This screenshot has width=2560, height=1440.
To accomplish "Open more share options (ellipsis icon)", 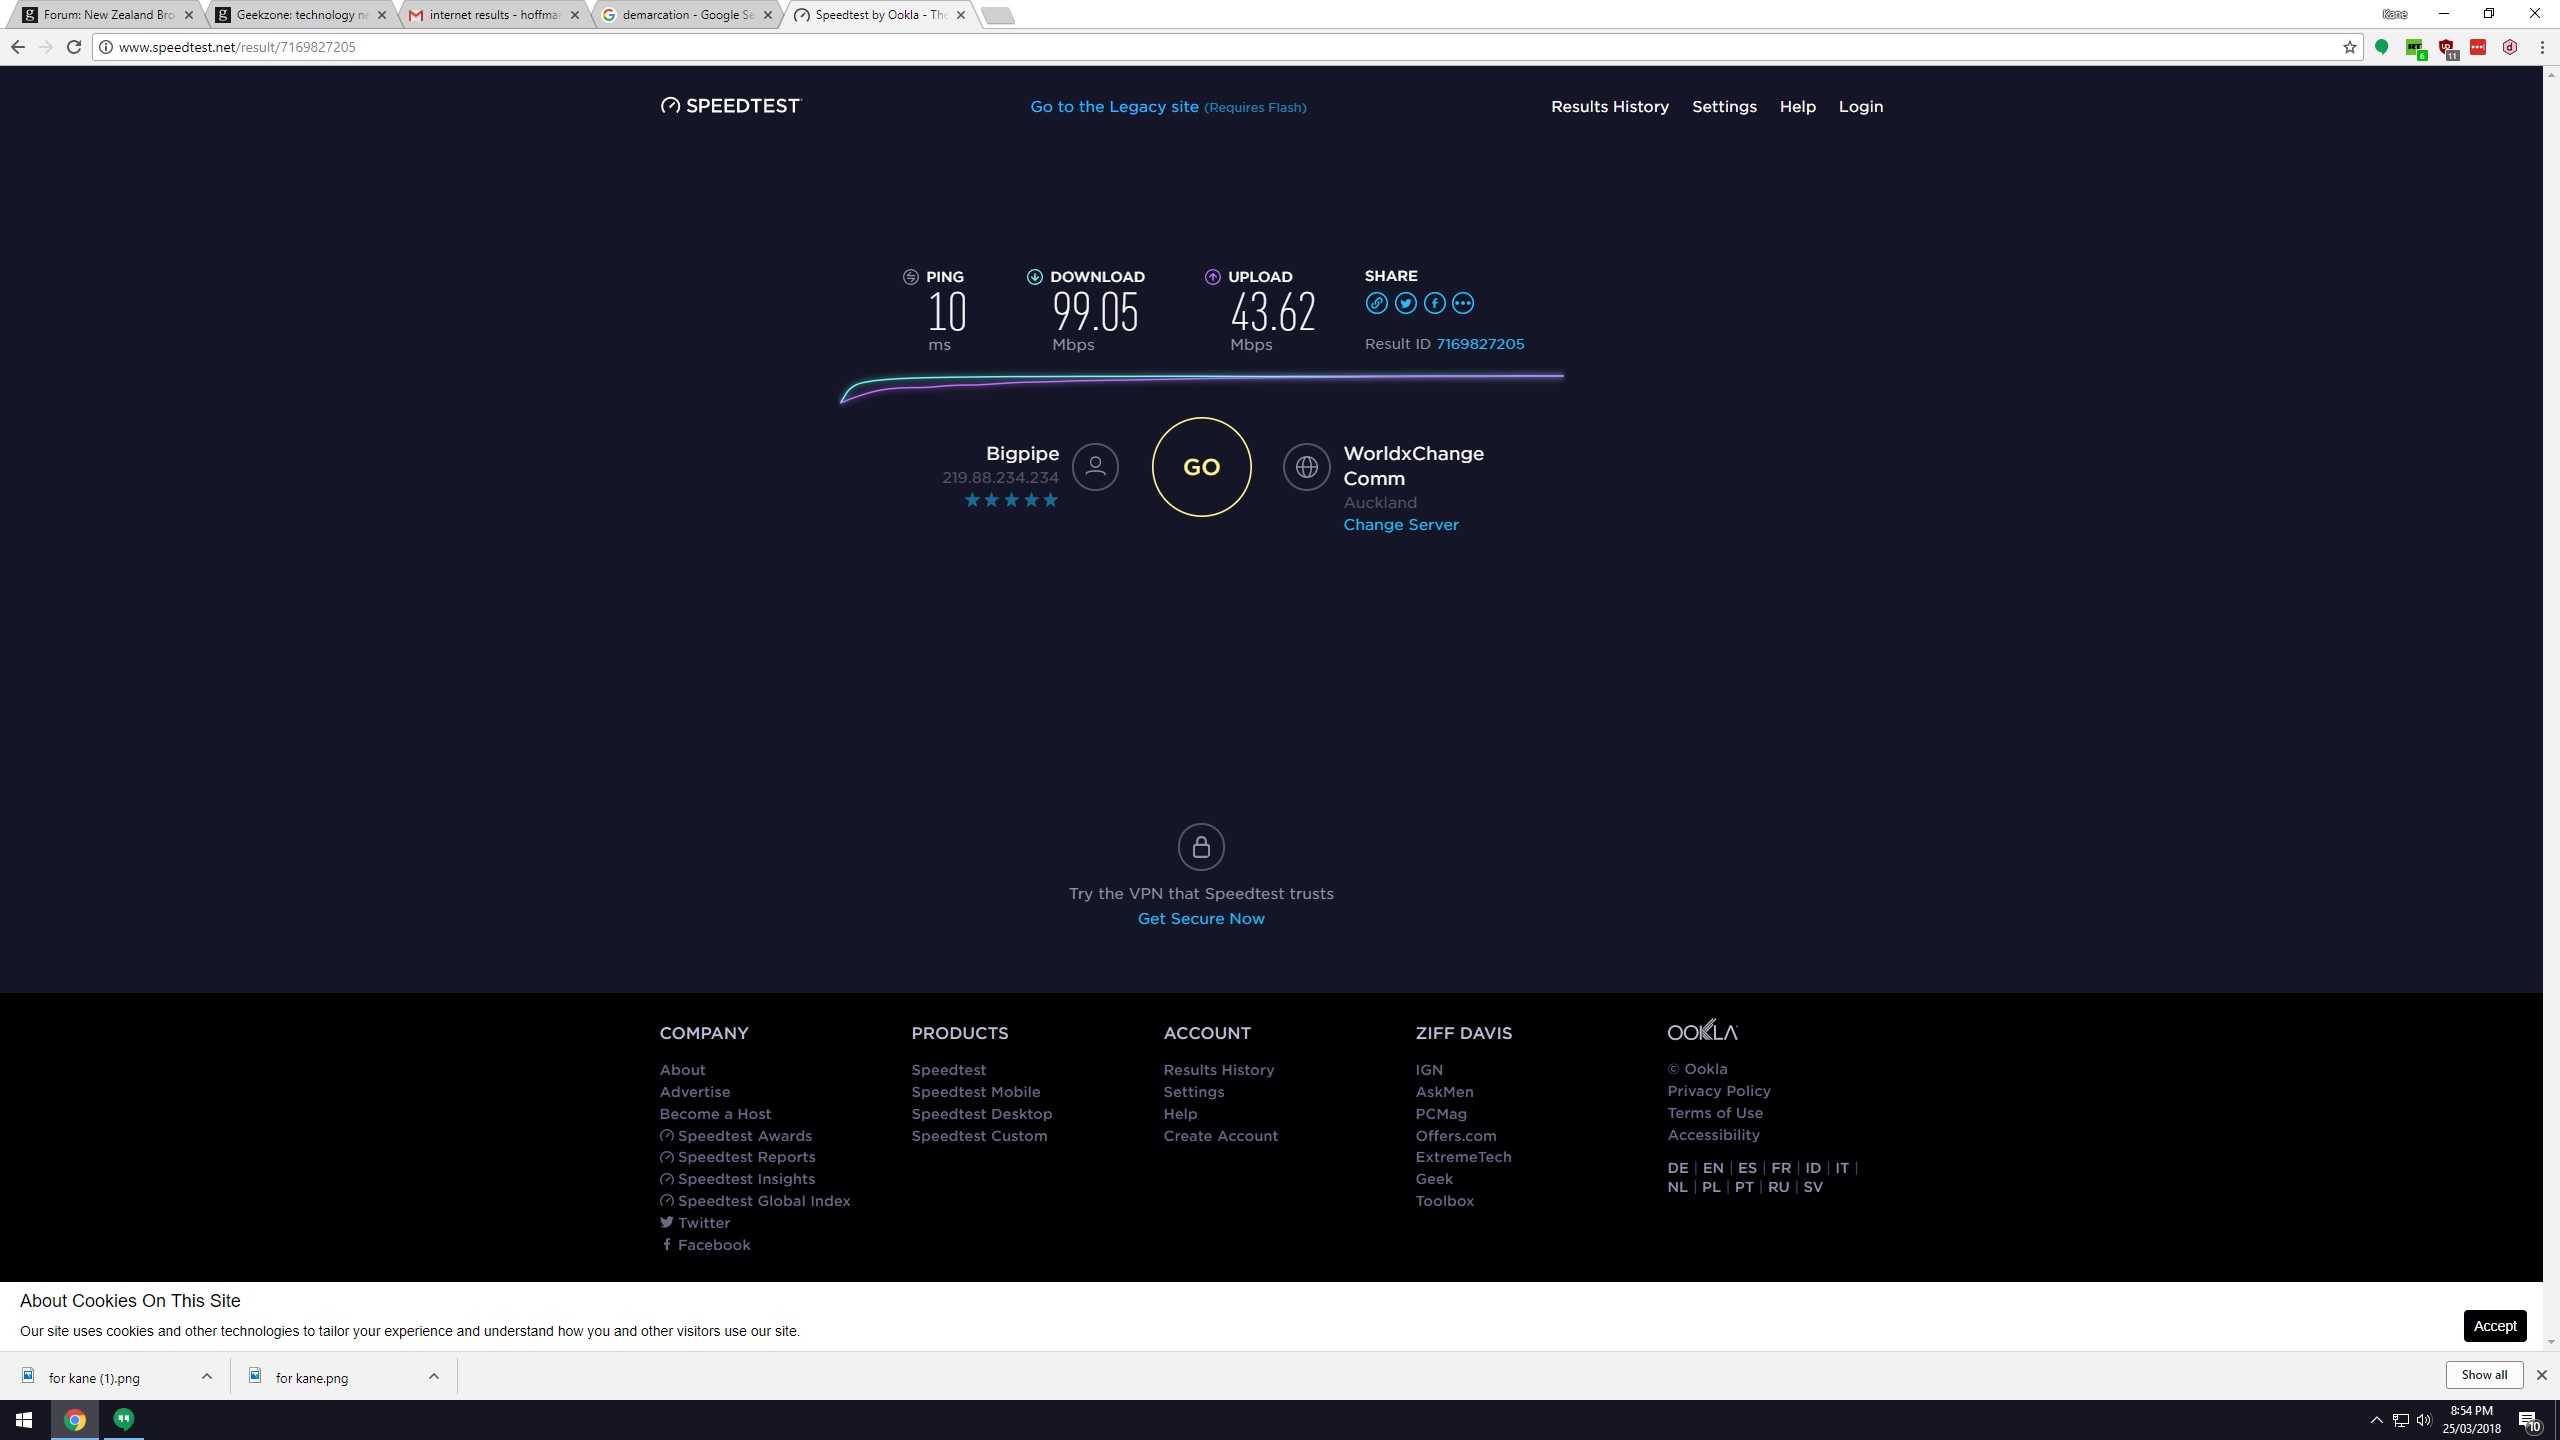I will 1463,304.
